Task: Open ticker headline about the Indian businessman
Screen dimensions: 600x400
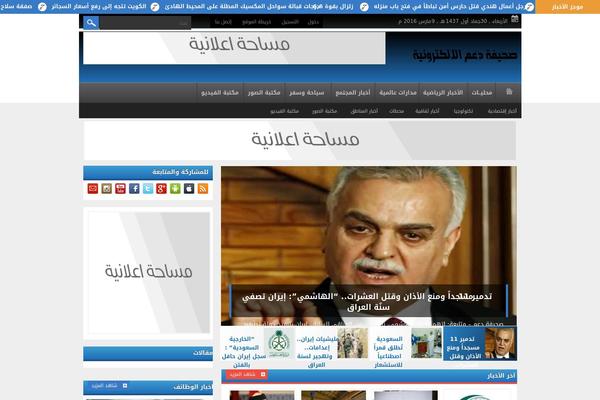Action: tap(449, 7)
